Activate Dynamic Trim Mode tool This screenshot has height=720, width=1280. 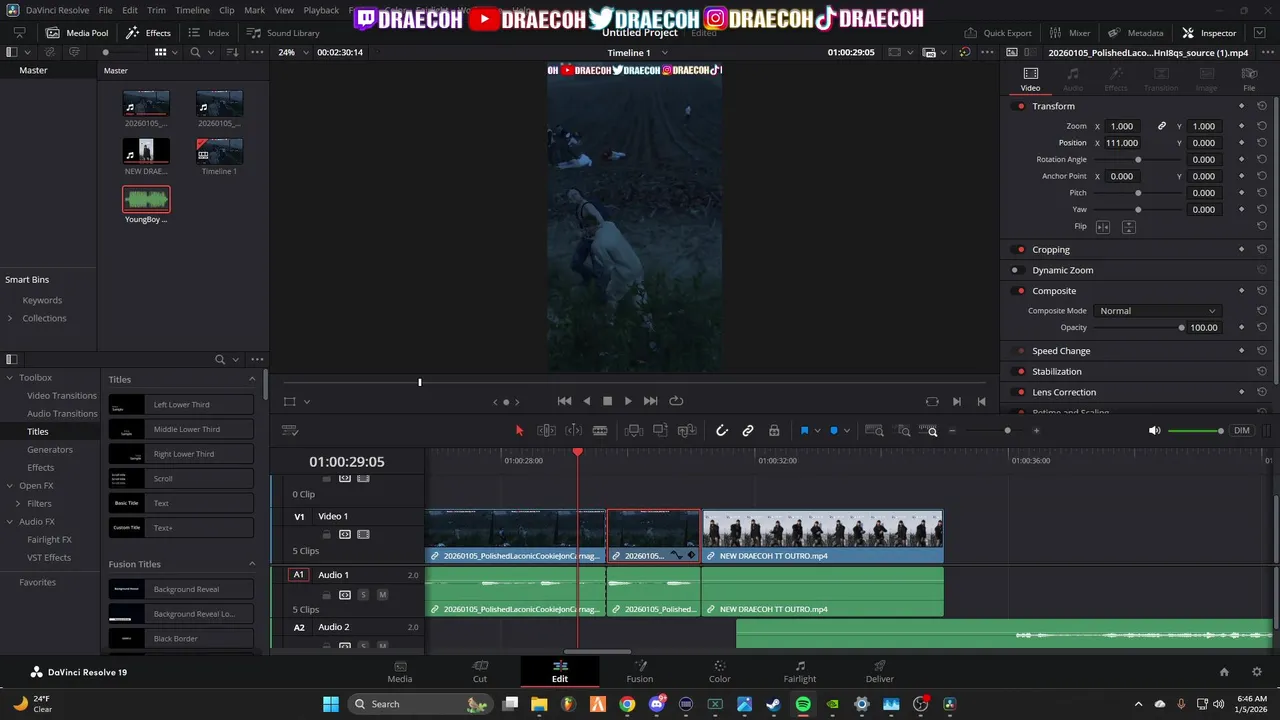574,431
